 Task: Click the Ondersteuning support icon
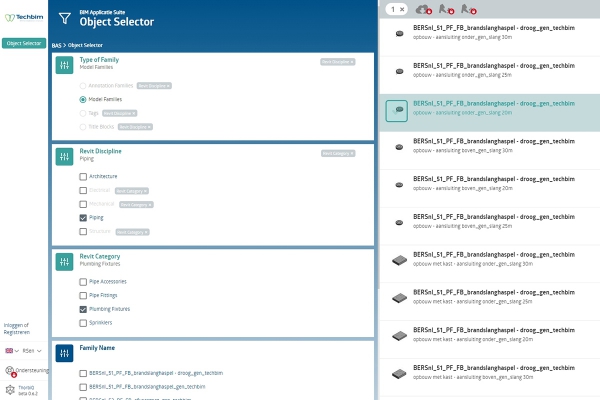coord(10,371)
